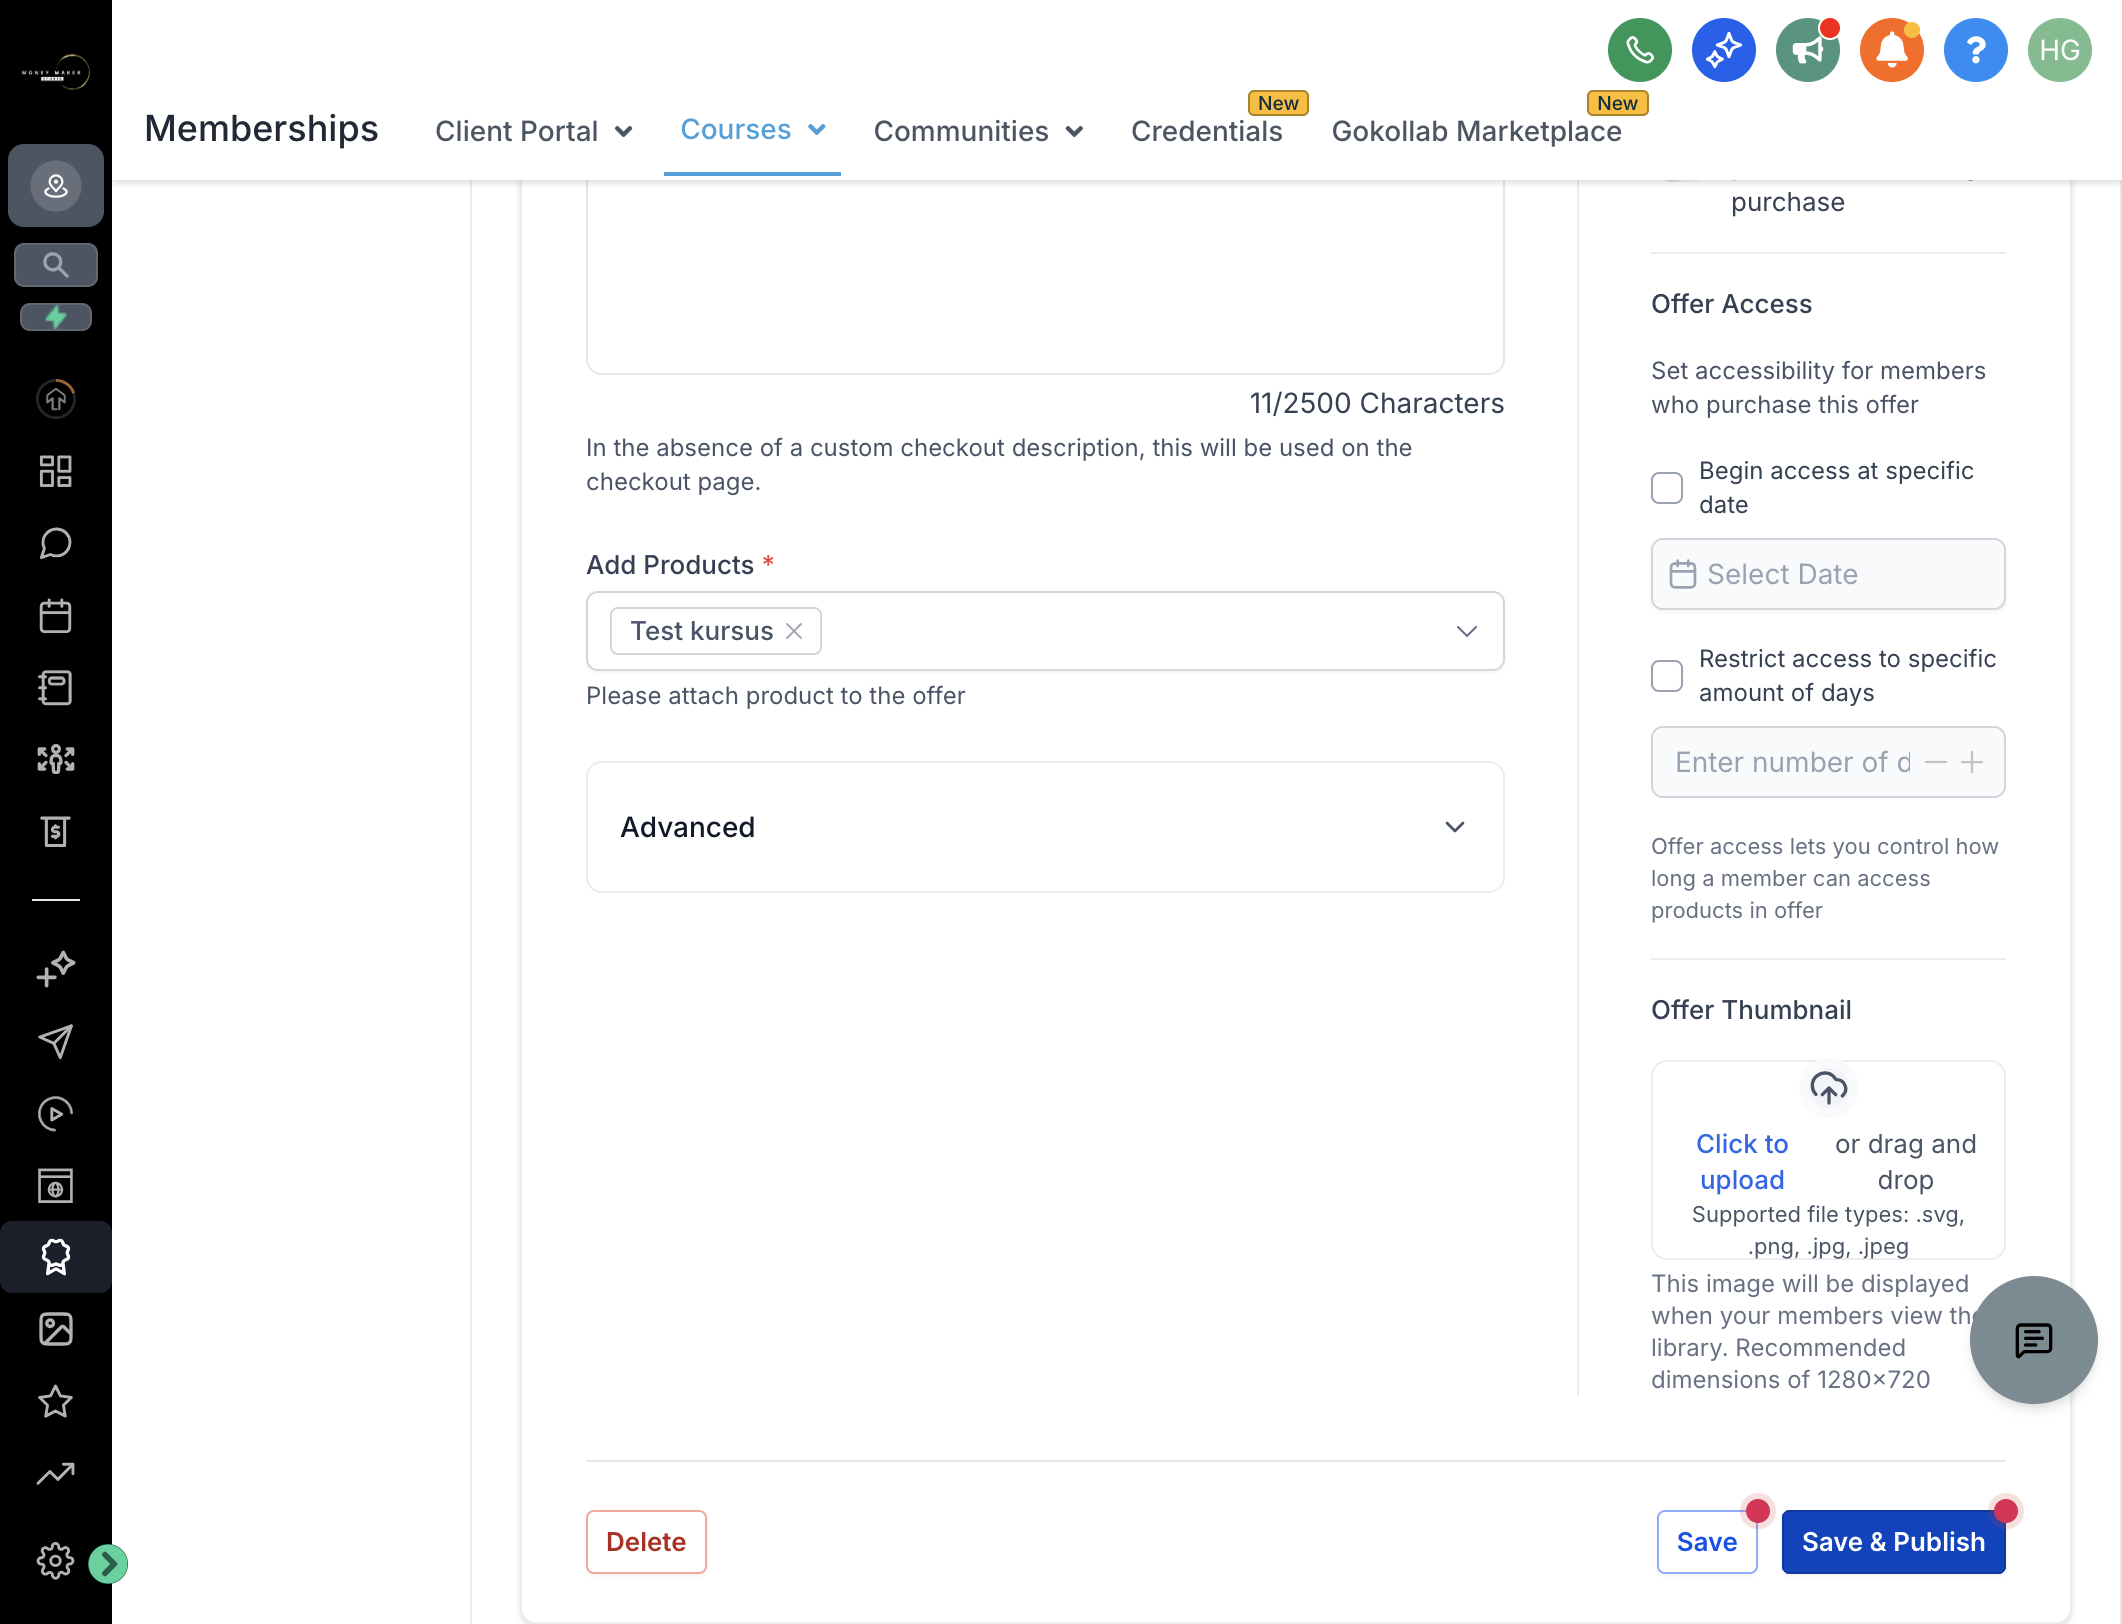This screenshot has height=1624, width=2122.
Task: Decrease number of days with minus
Action: click(x=1935, y=762)
